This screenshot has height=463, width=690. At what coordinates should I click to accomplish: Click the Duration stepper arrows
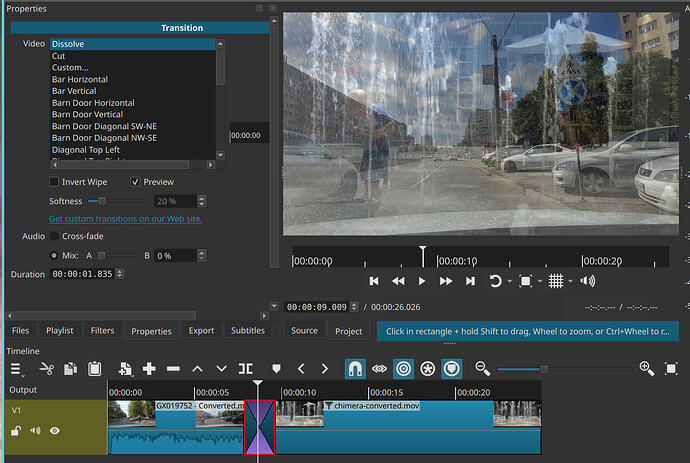[x=120, y=274]
